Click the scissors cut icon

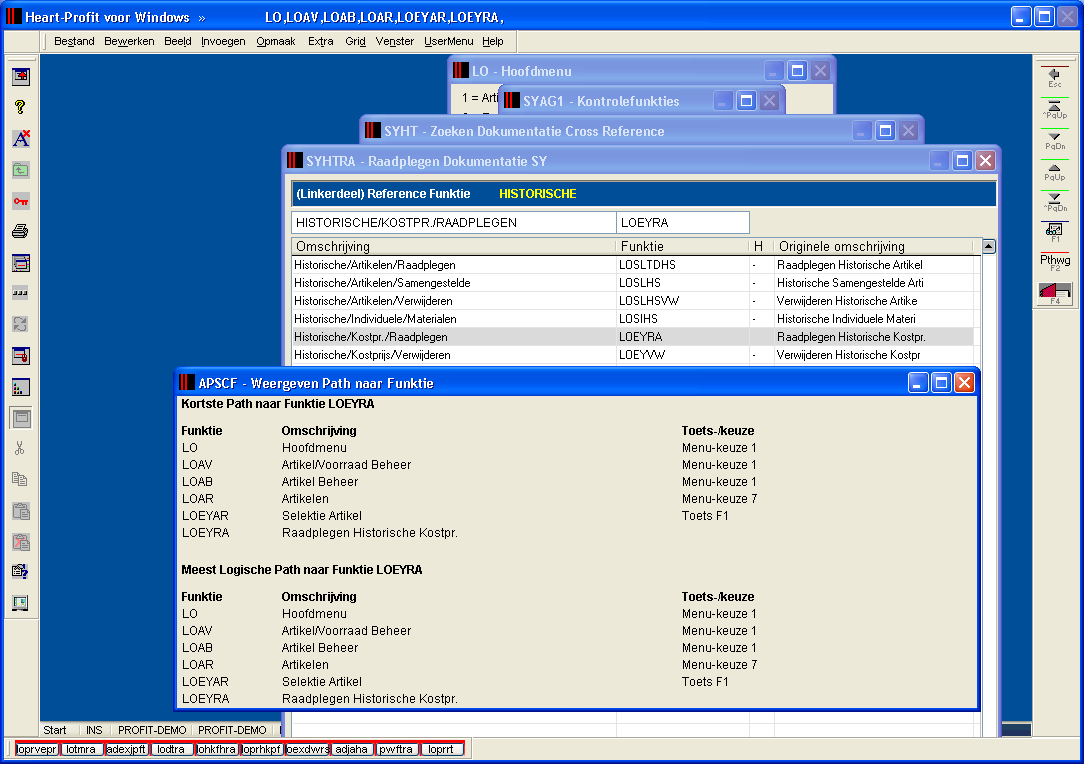20,449
